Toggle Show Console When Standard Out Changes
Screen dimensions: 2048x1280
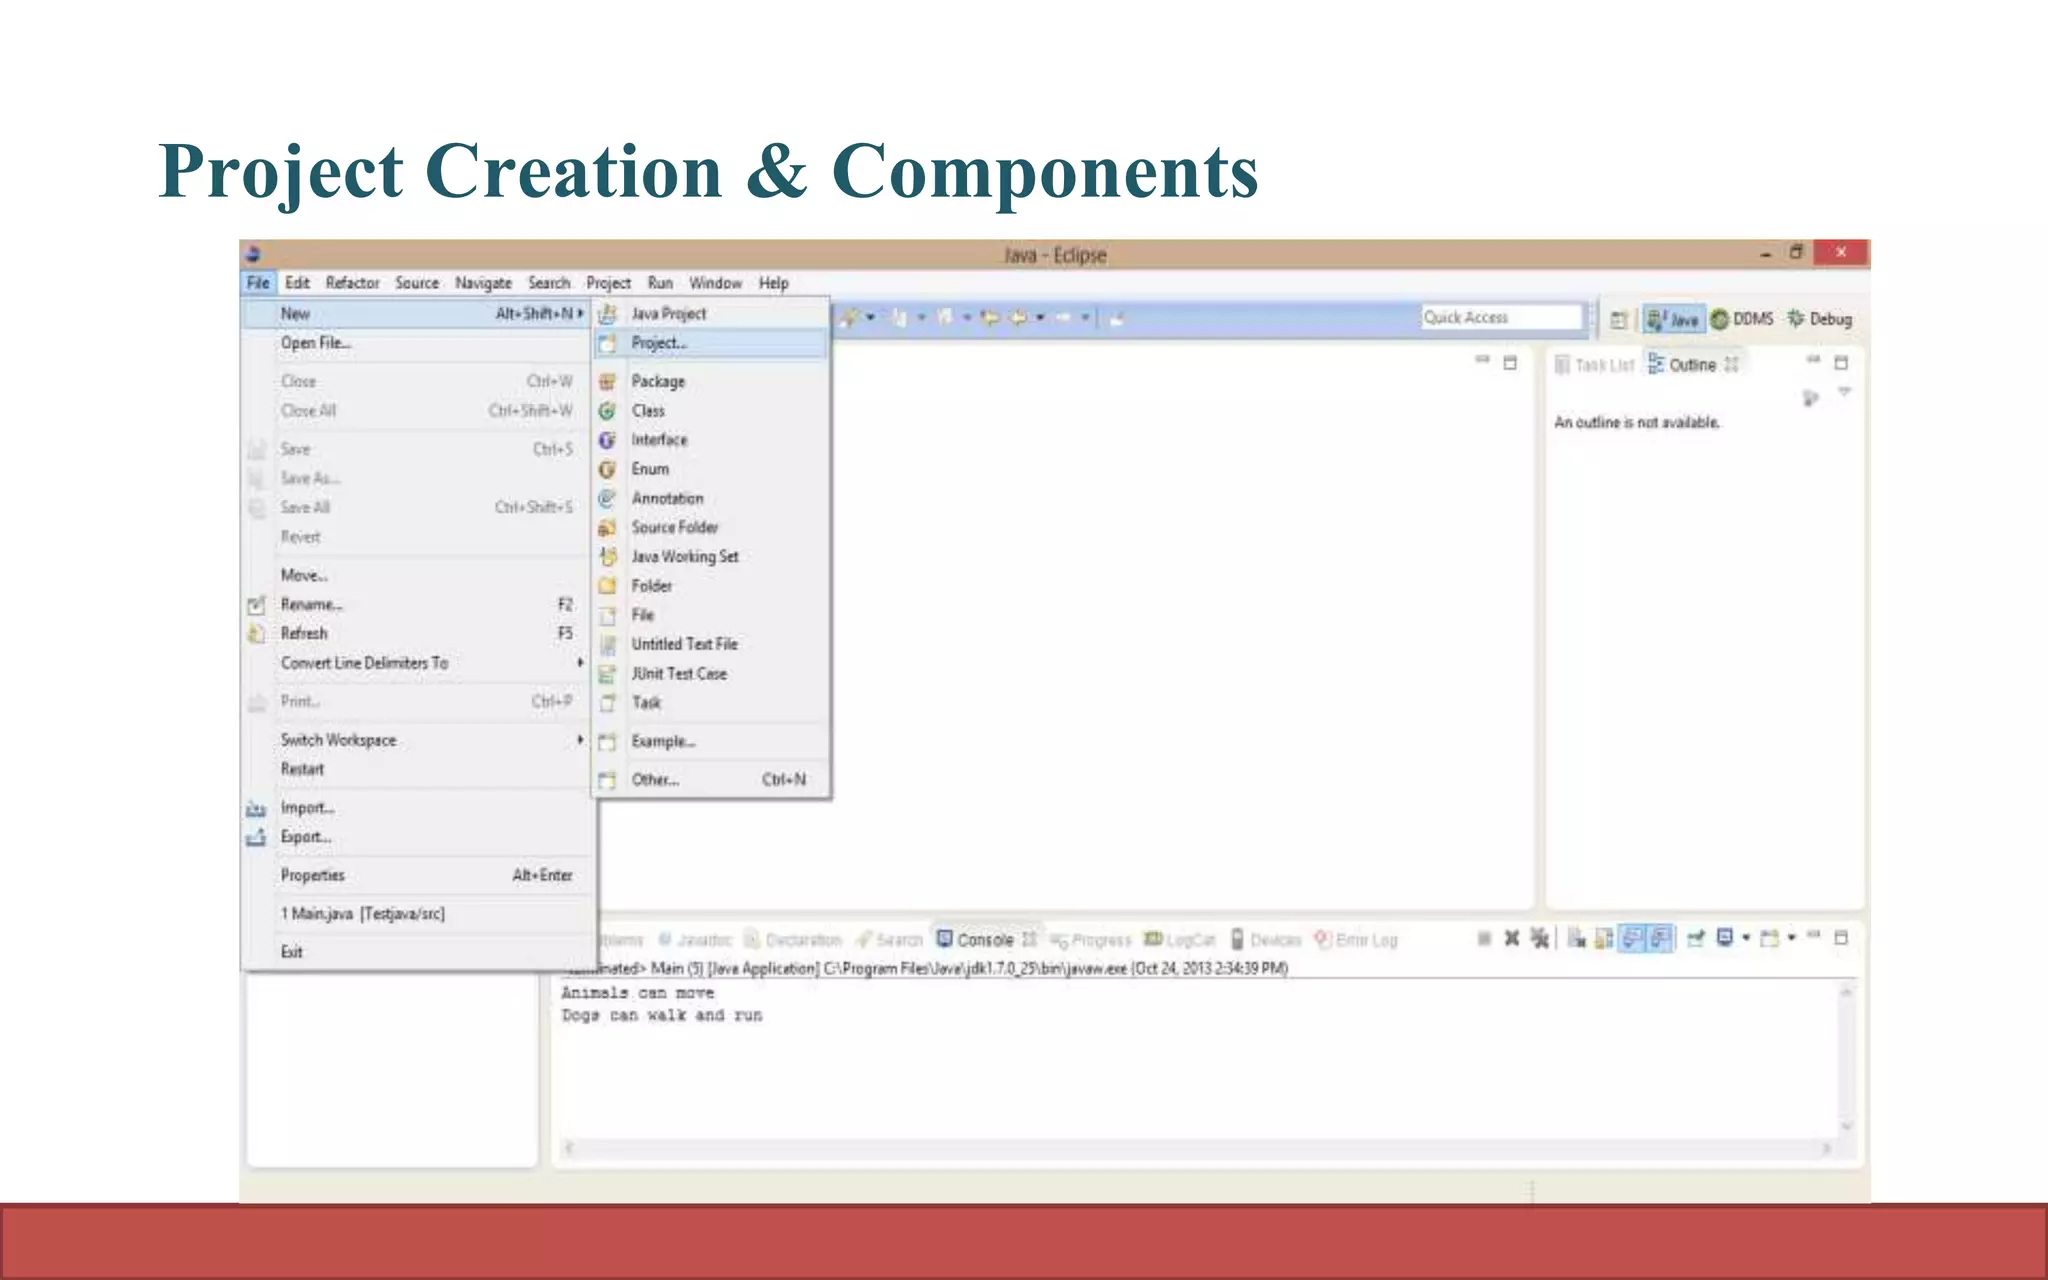coord(1632,939)
